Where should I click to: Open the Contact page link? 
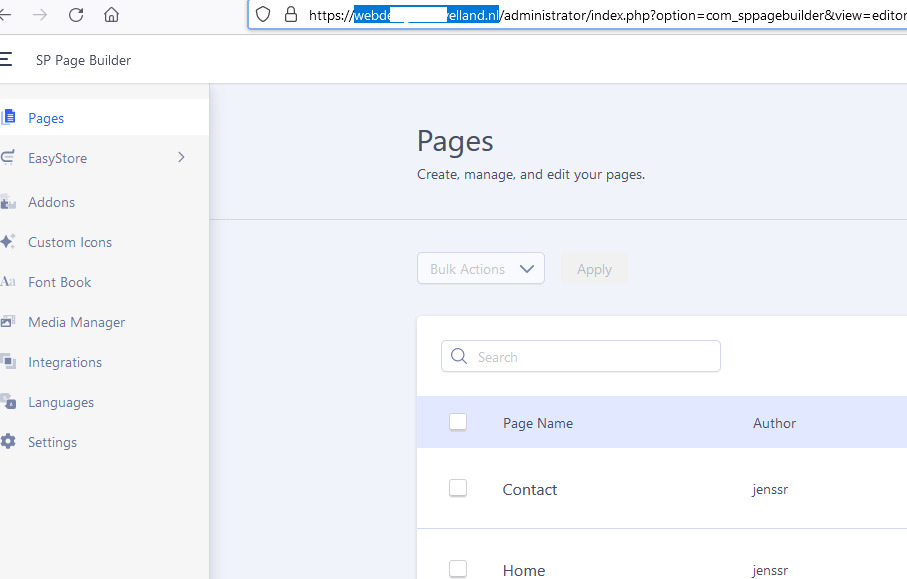click(530, 489)
